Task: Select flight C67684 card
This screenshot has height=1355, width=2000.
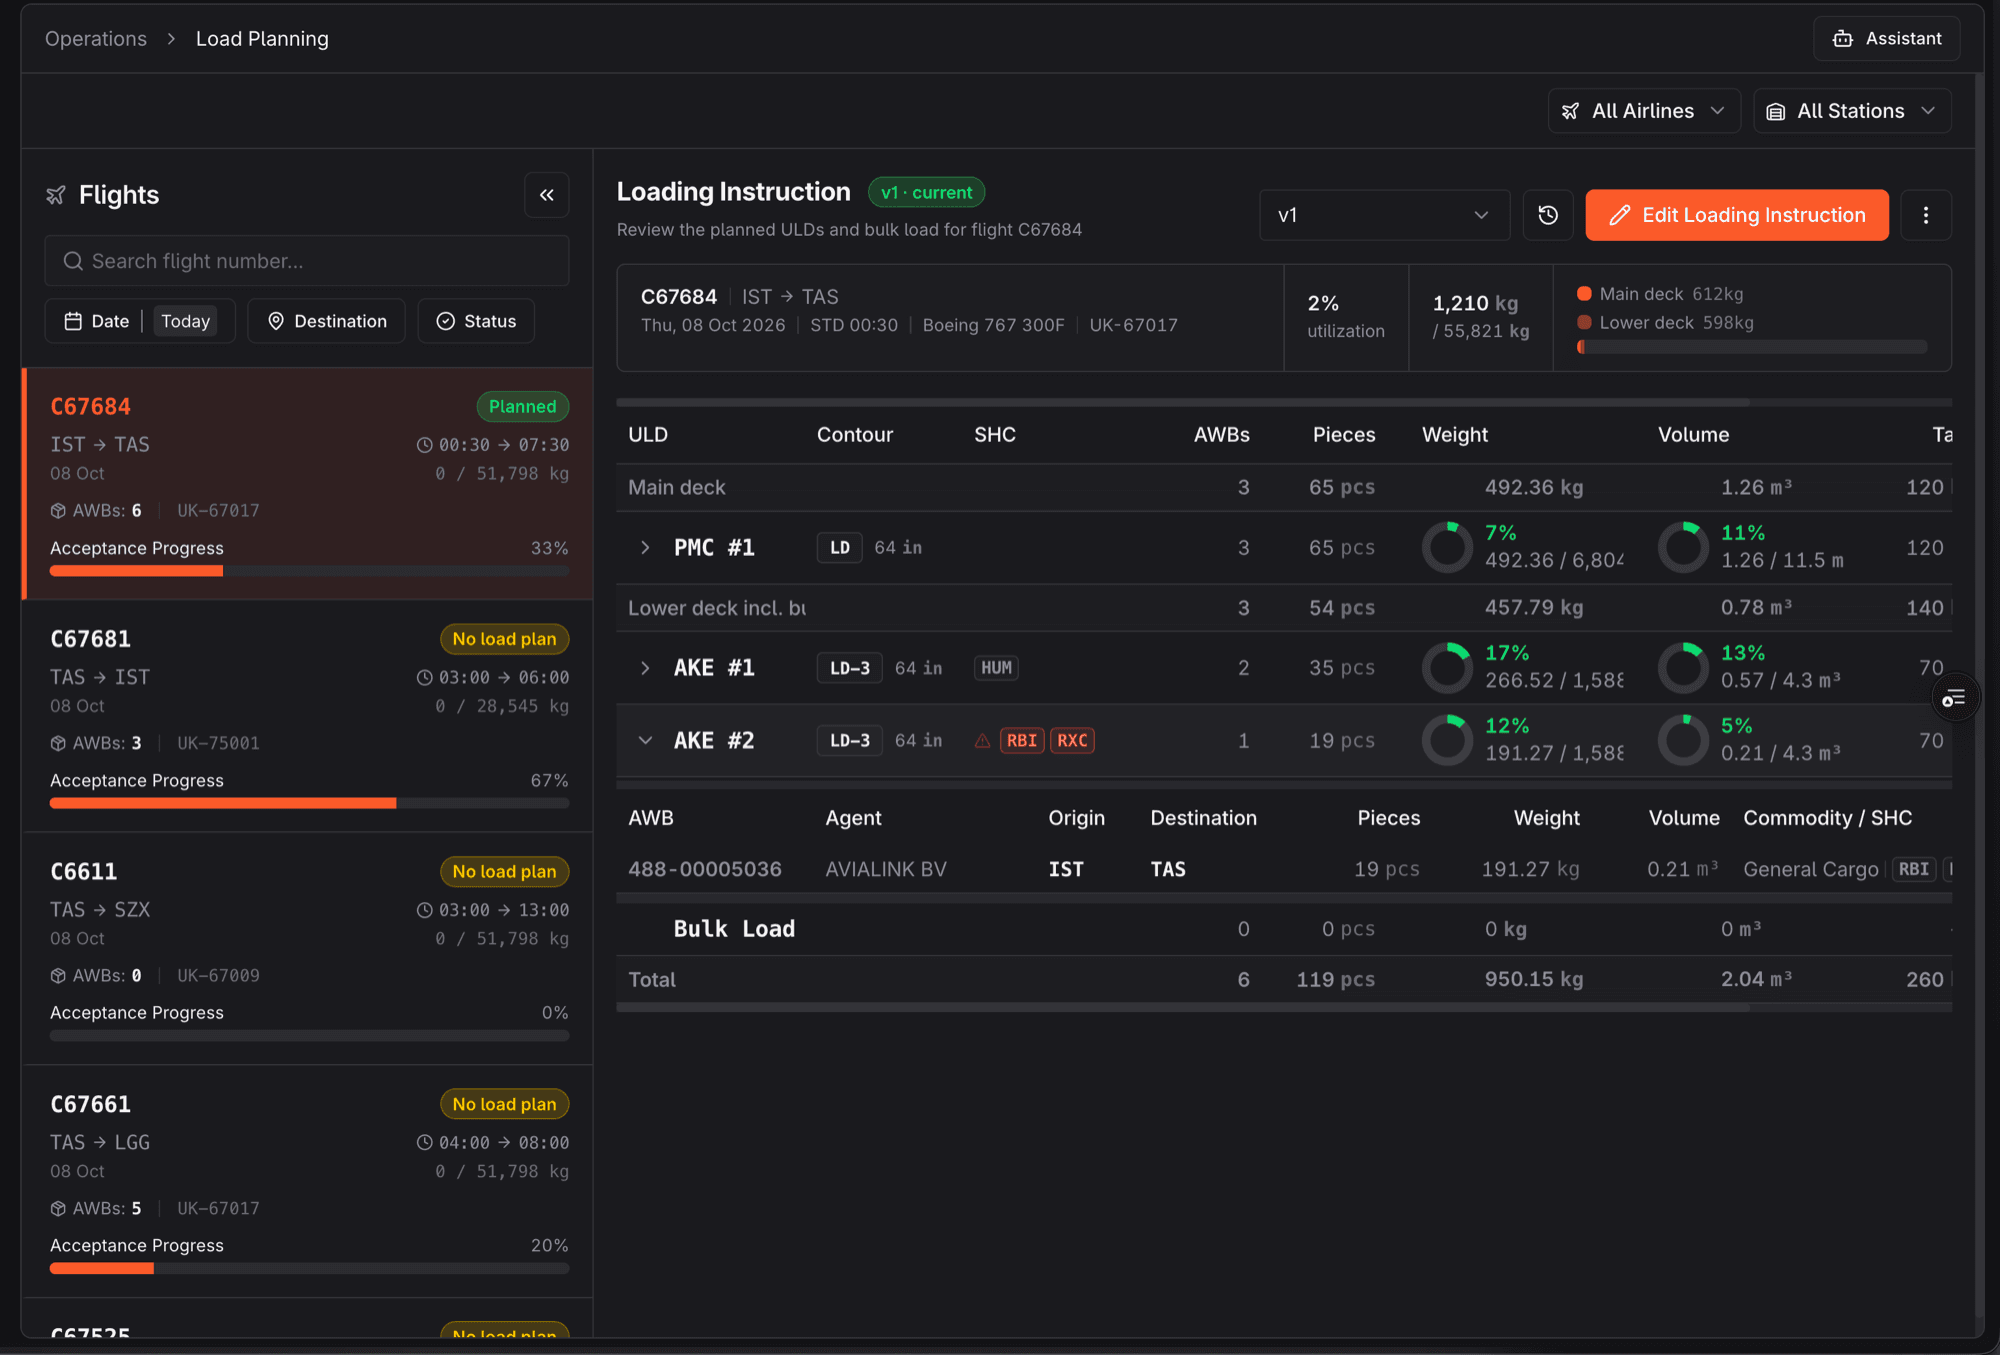Action: pyautogui.click(x=308, y=484)
